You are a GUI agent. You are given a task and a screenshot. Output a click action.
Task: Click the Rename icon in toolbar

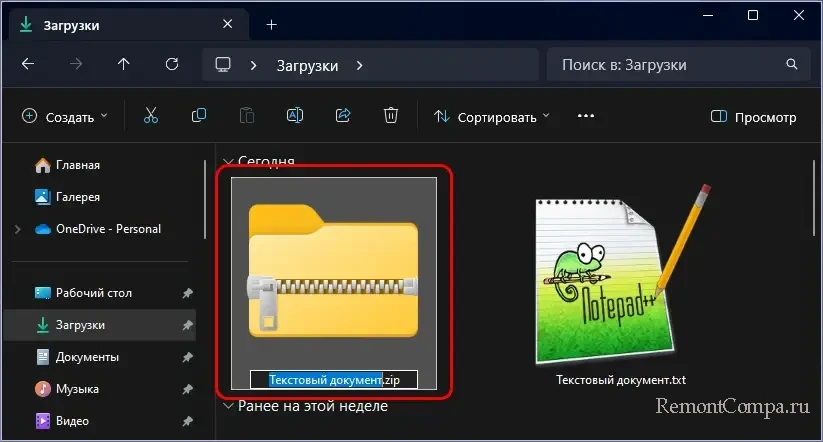[295, 116]
